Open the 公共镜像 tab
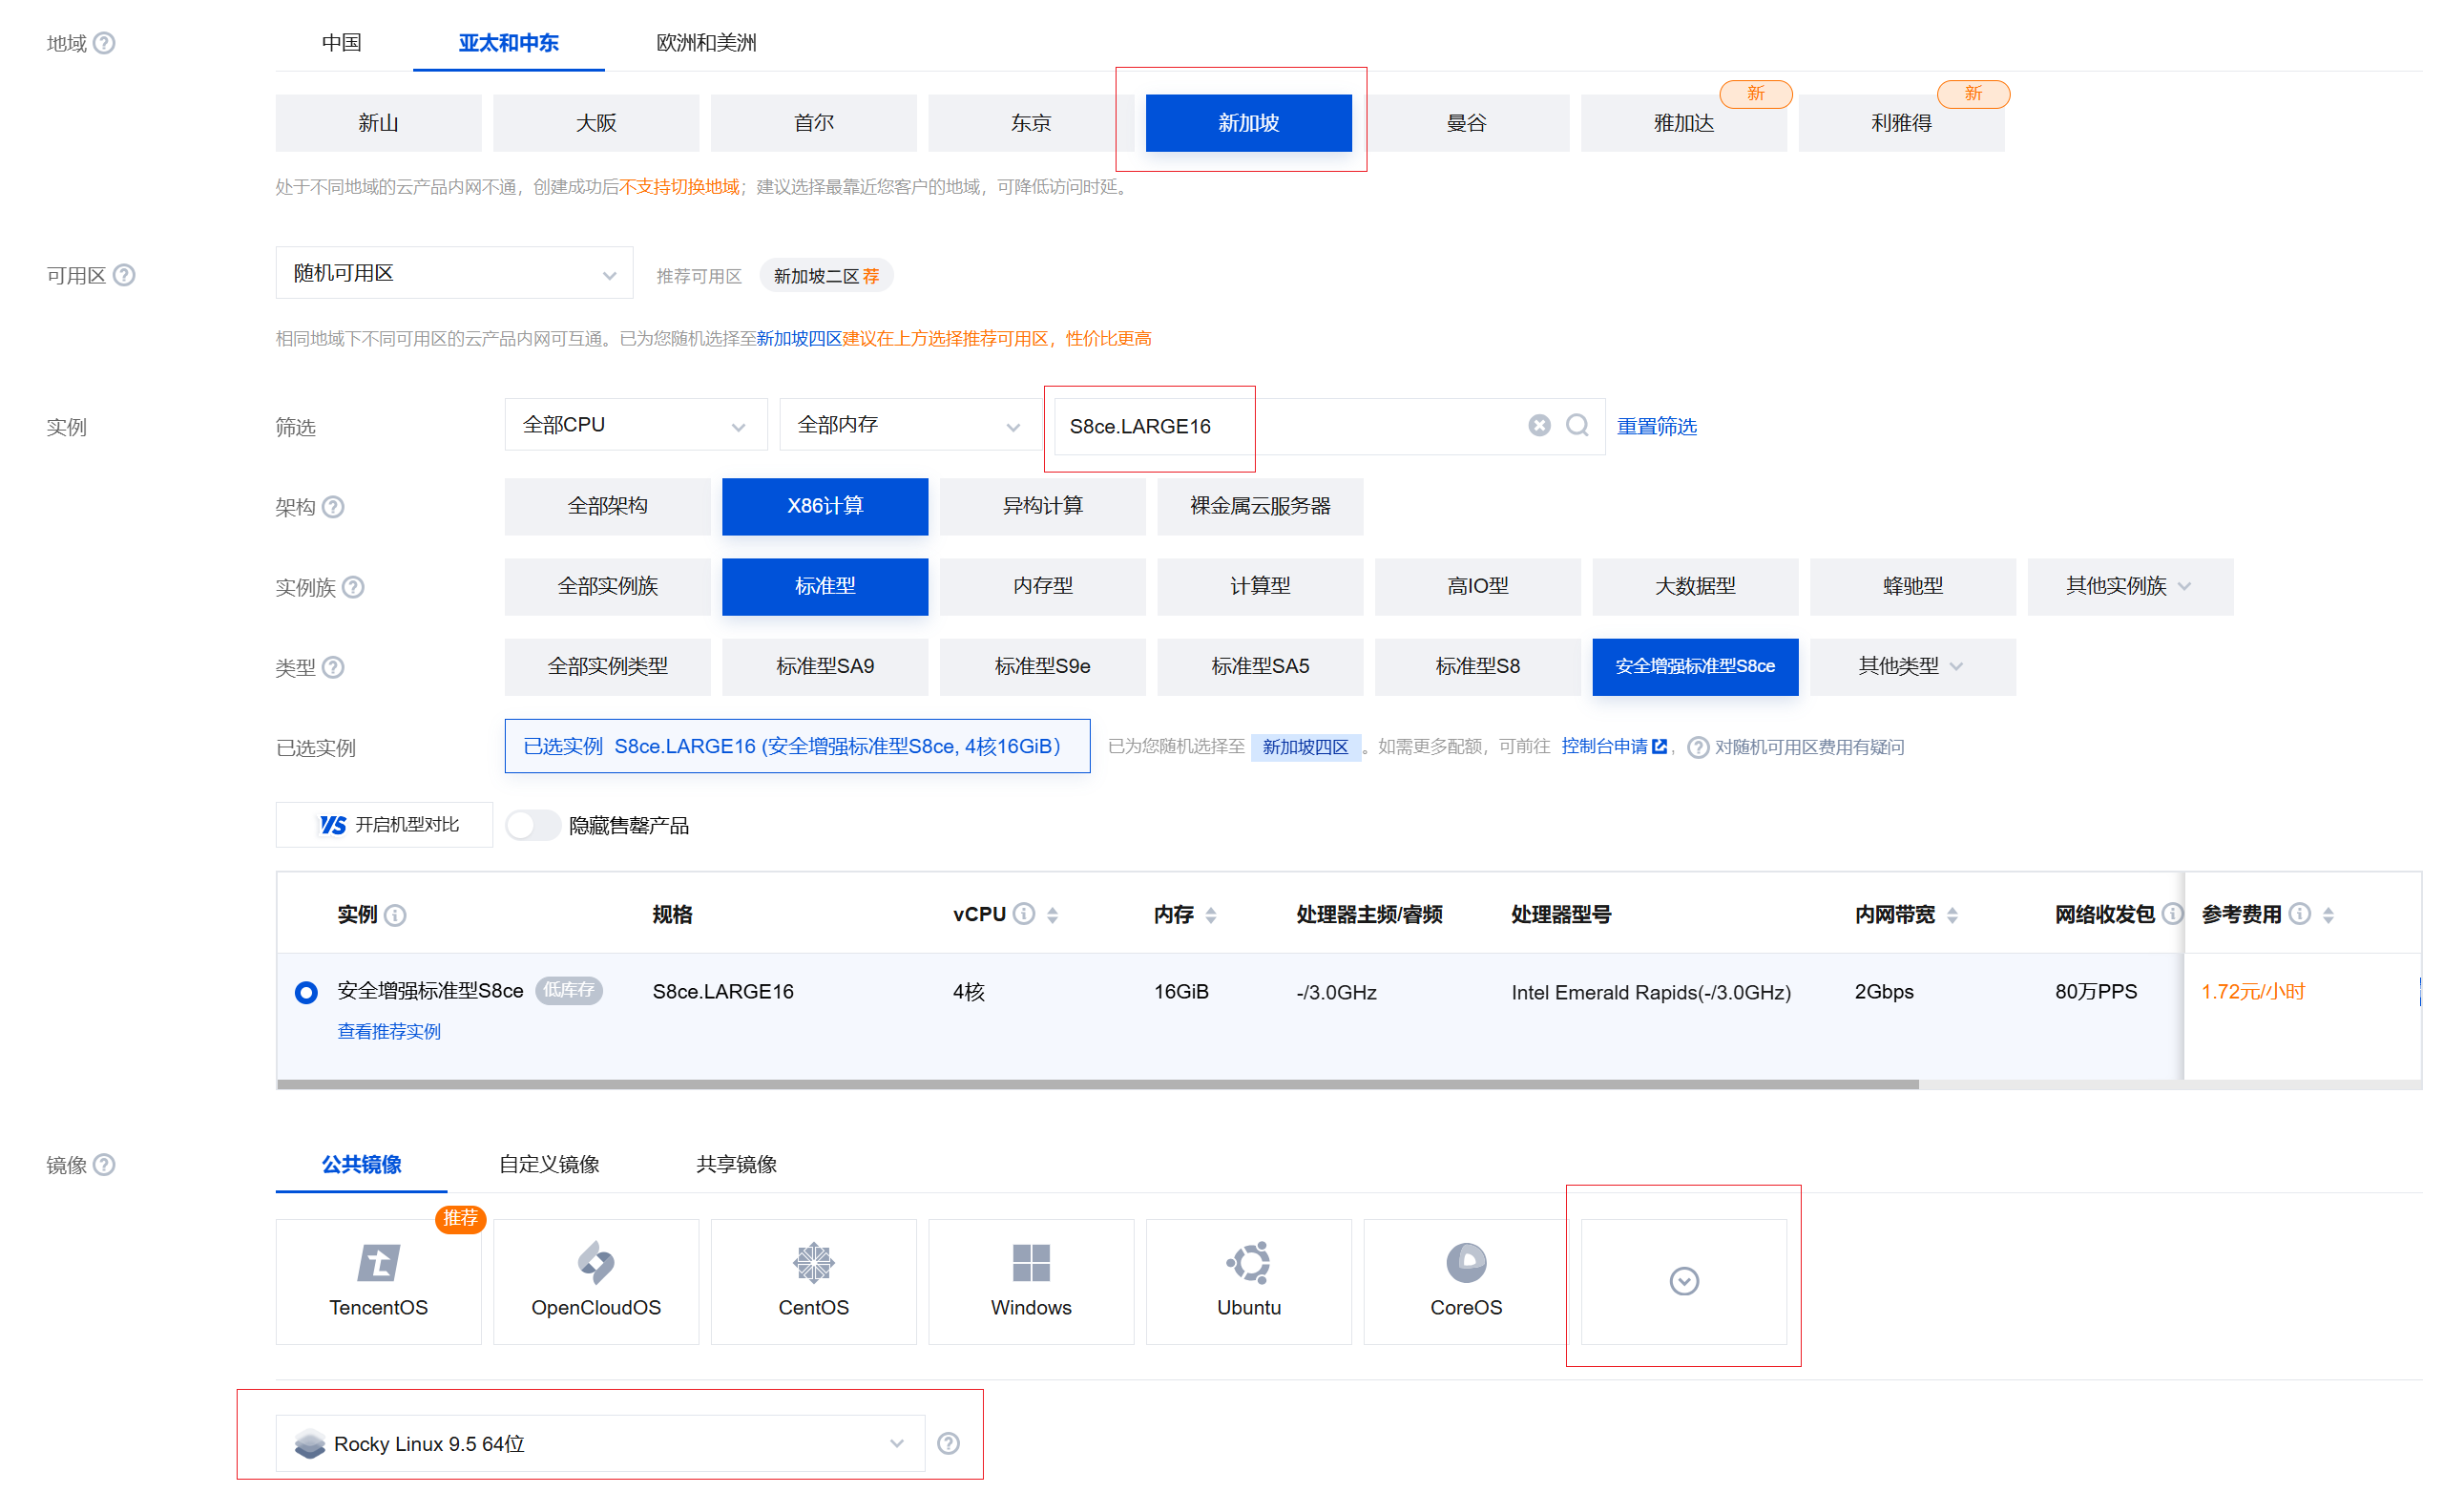The width and height of the screenshot is (2464, 1493). [x=362, y=1165]
